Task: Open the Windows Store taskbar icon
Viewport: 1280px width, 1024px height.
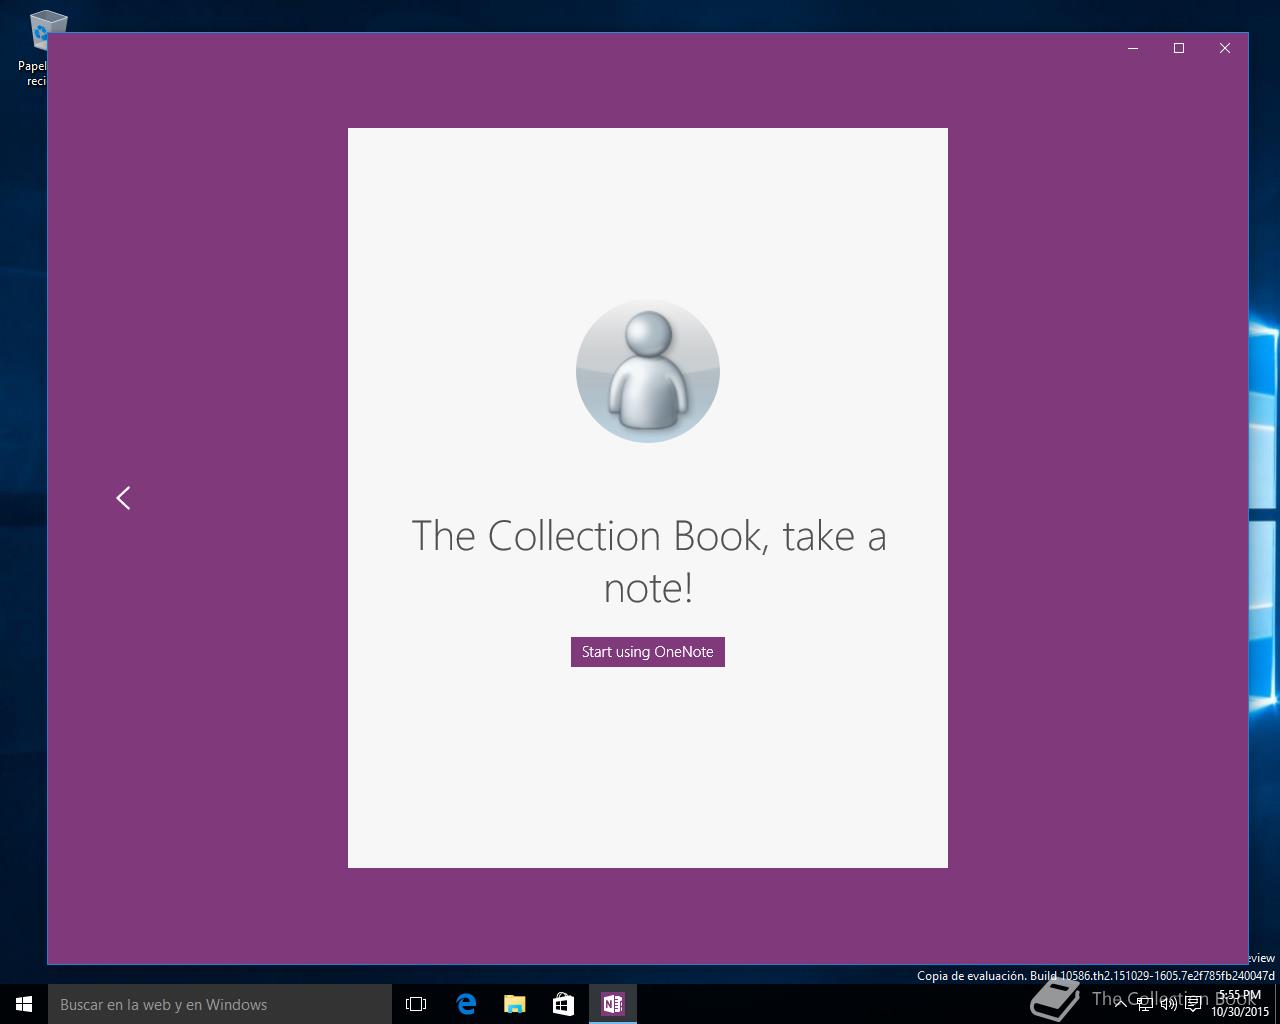Action: 564,1004
